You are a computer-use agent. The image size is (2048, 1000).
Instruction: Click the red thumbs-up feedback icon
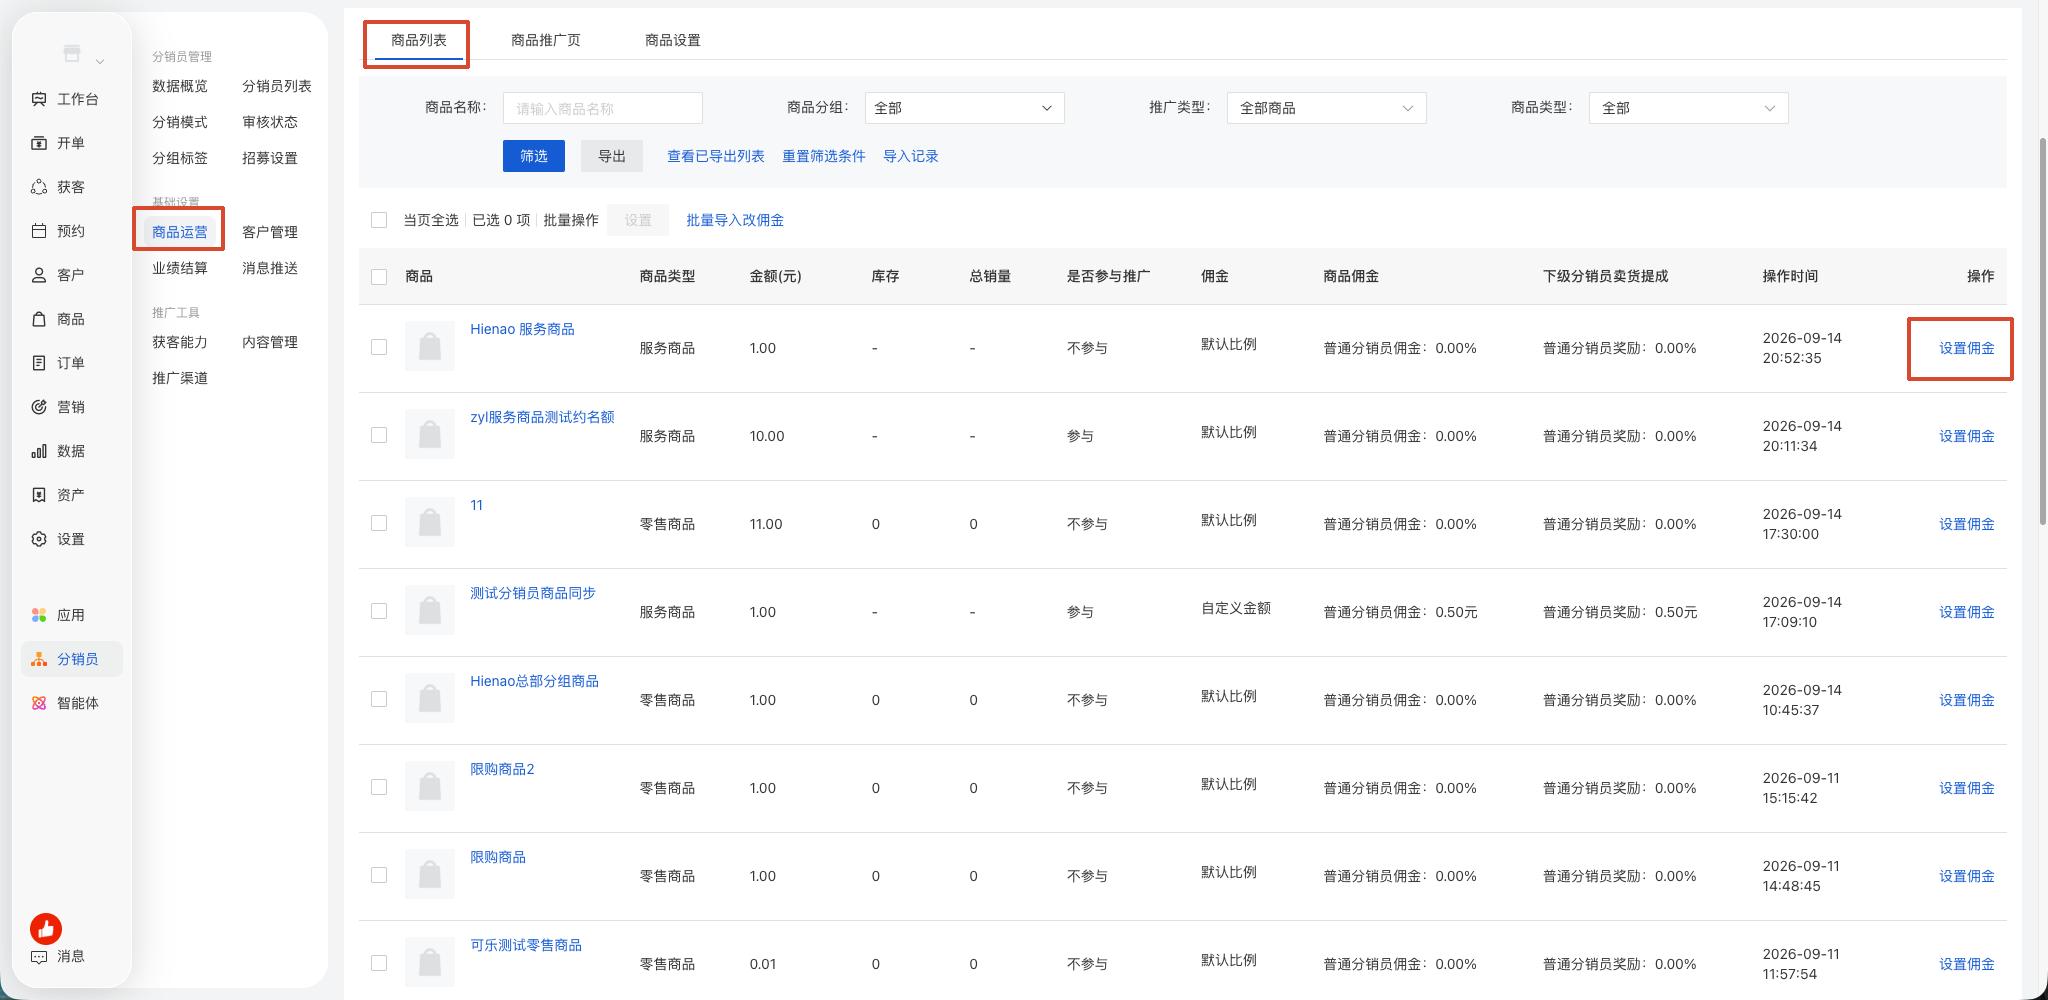[x=46, y=929]
